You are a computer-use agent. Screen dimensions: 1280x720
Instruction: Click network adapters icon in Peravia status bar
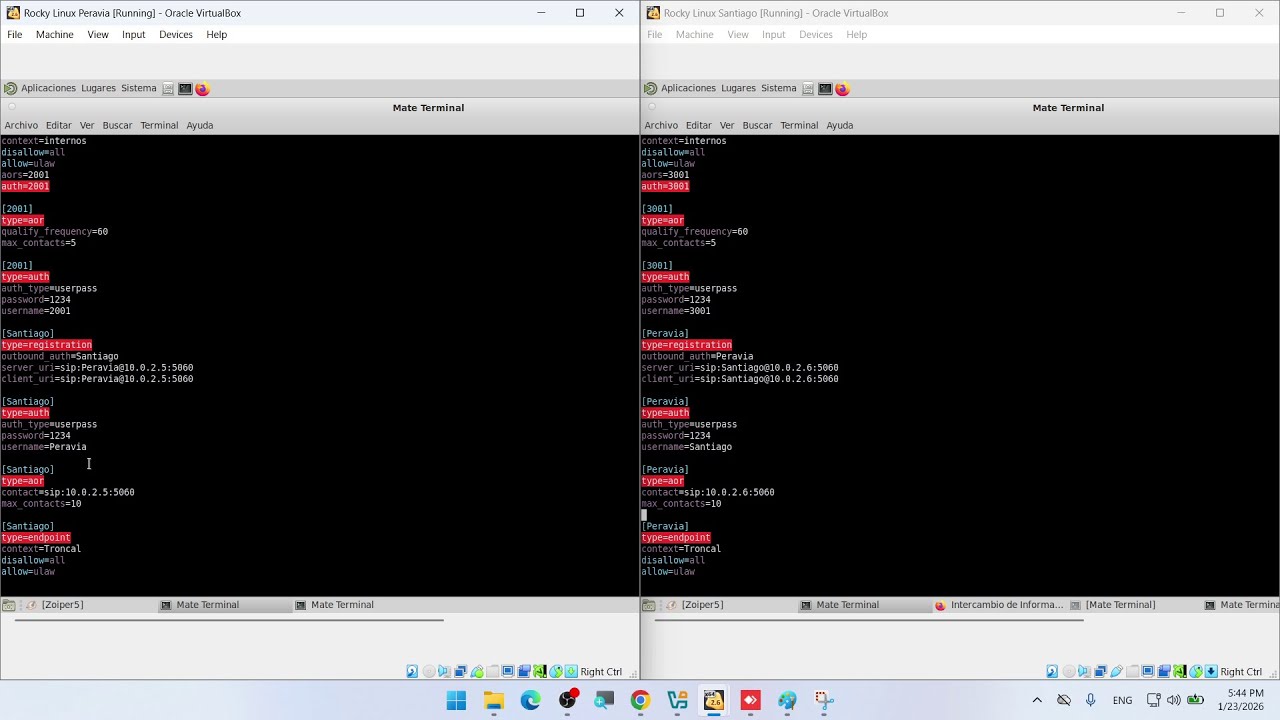[x=460, y=671]
